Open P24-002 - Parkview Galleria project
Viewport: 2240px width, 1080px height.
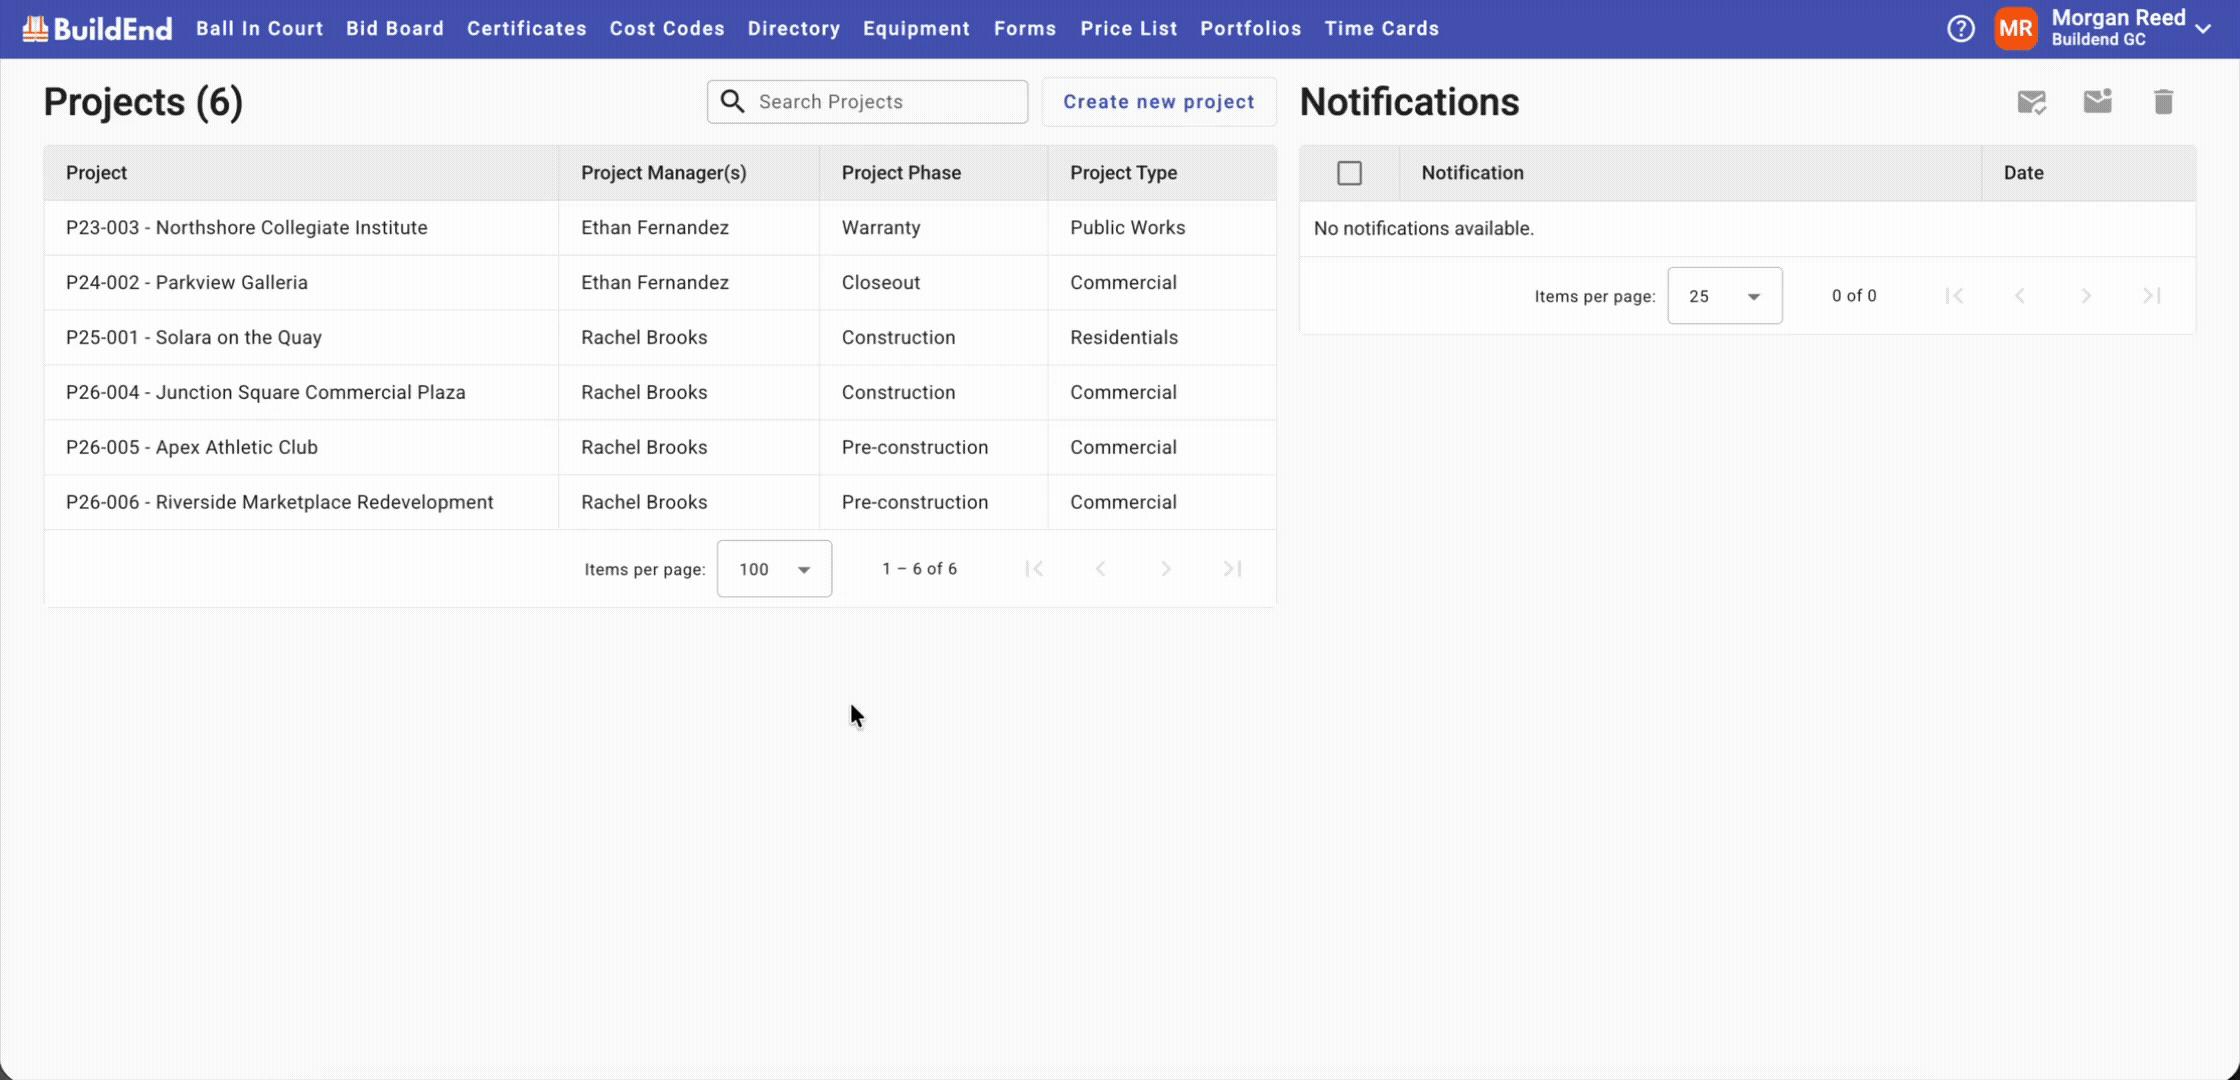[x=187, y=283]
